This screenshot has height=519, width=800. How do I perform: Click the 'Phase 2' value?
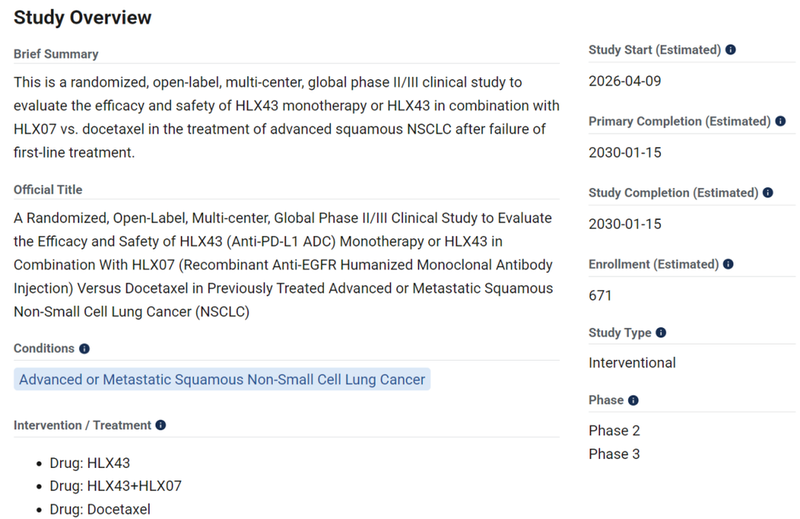tap(614, 431)
